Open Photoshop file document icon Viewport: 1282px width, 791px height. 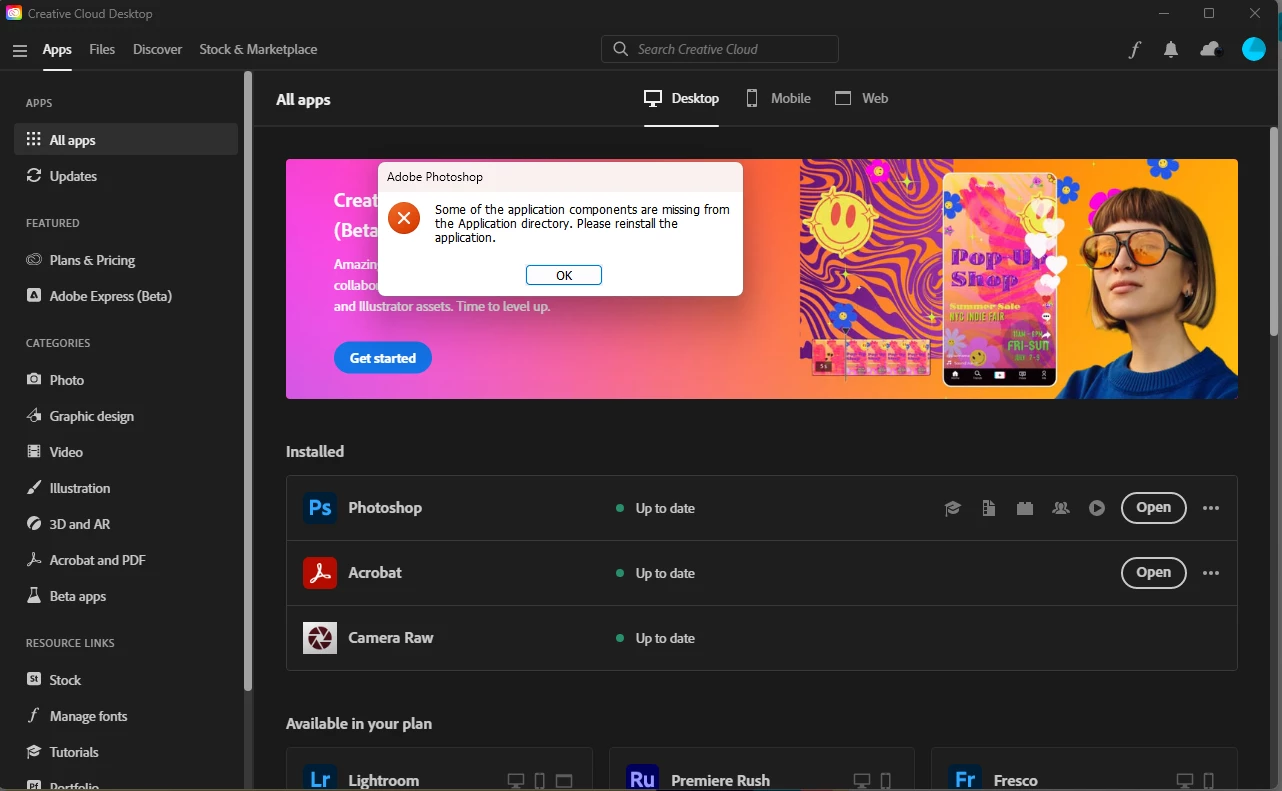tap(989, 508)
